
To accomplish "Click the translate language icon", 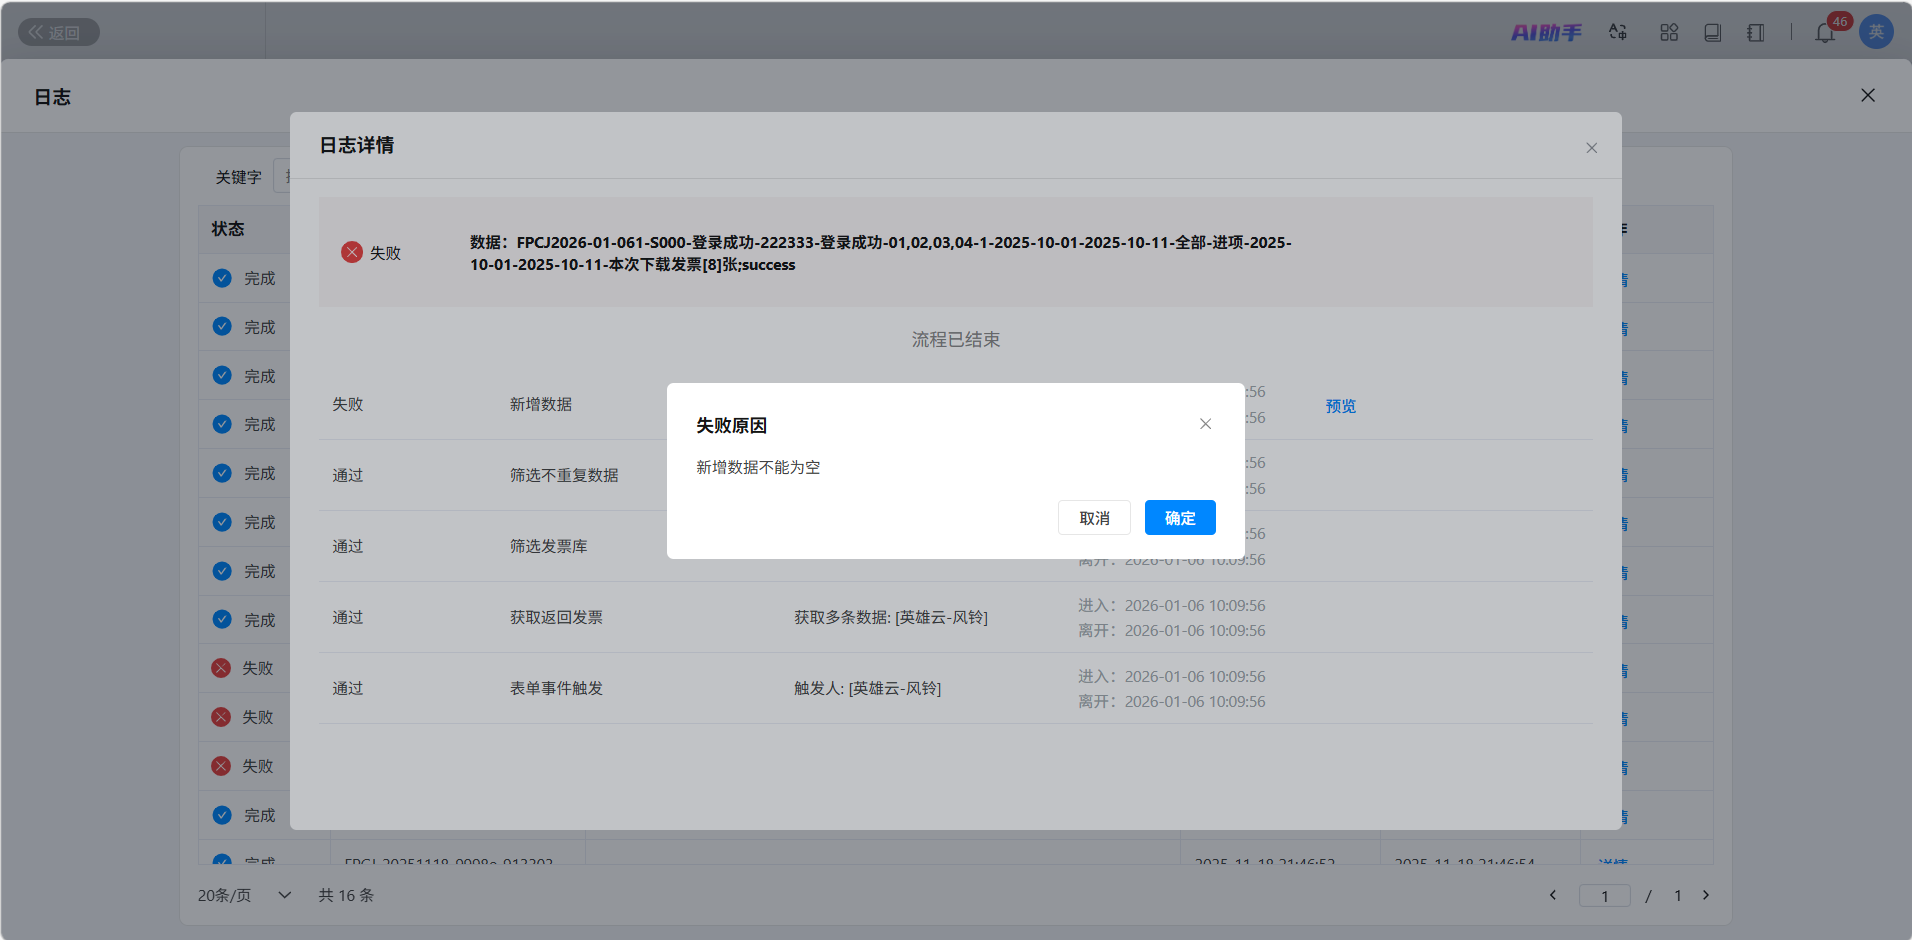I will (1618, 33).
